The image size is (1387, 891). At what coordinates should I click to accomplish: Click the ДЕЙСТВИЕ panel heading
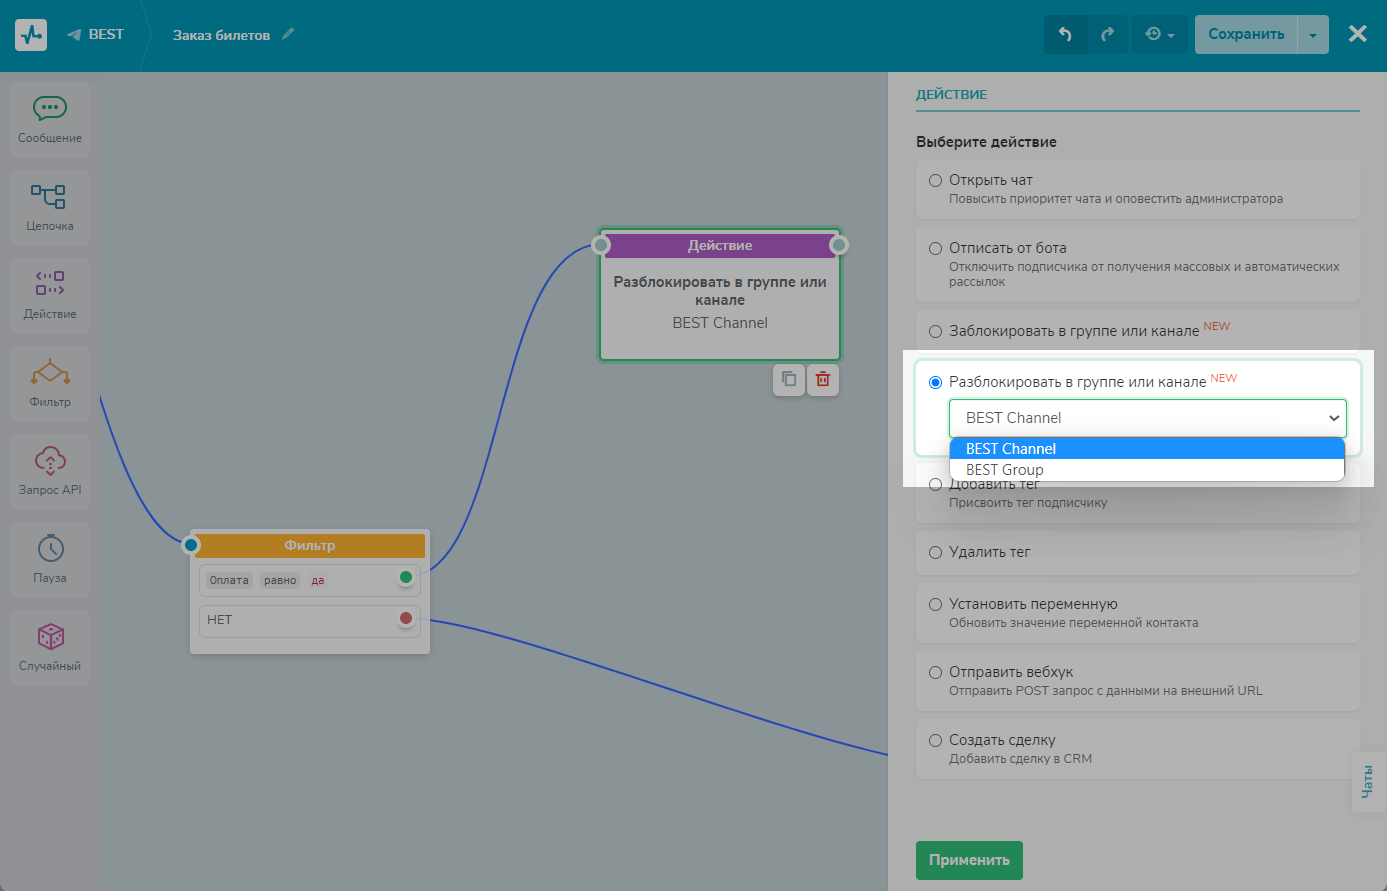pos(951,94)
